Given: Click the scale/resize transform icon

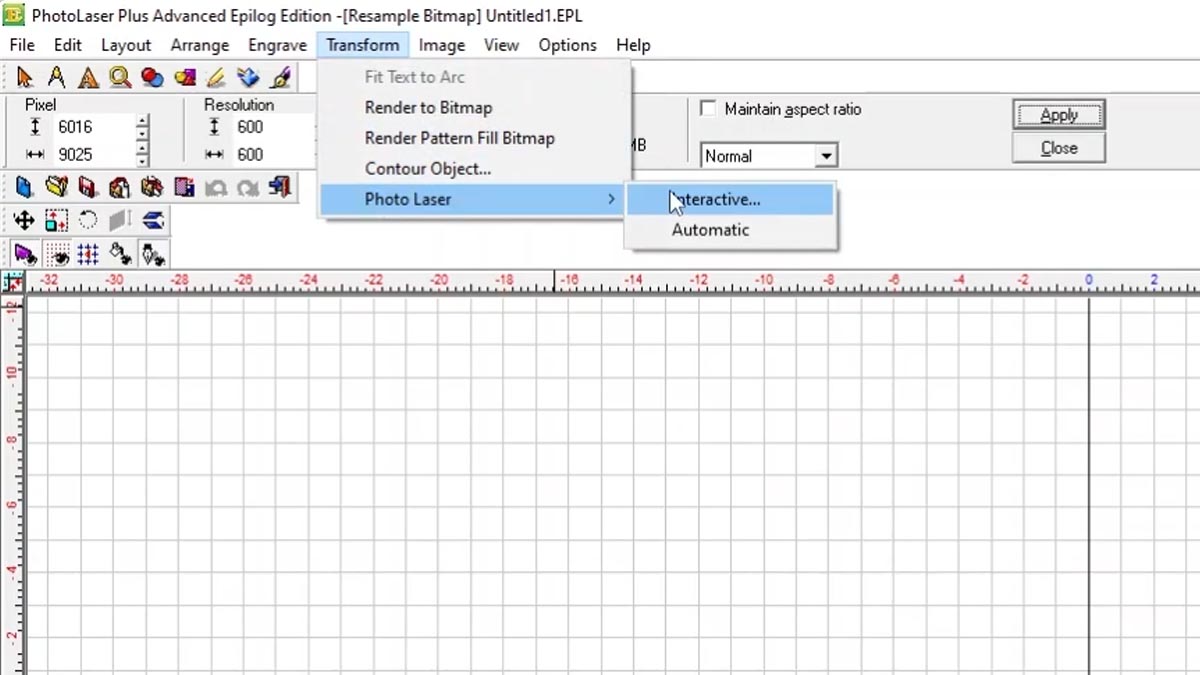Looking at the screenshot, I should (x=56, y=220).
